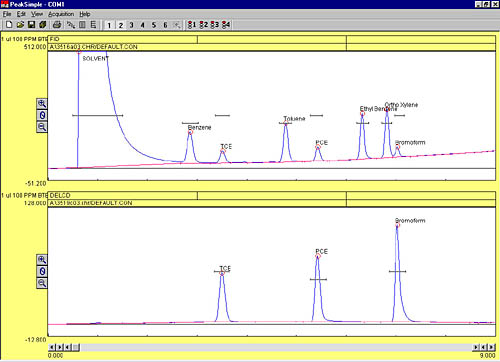Click the horizontal time scrollbar track
The image size is (500, 362).
pyautogui.click(x=276, y=347)
